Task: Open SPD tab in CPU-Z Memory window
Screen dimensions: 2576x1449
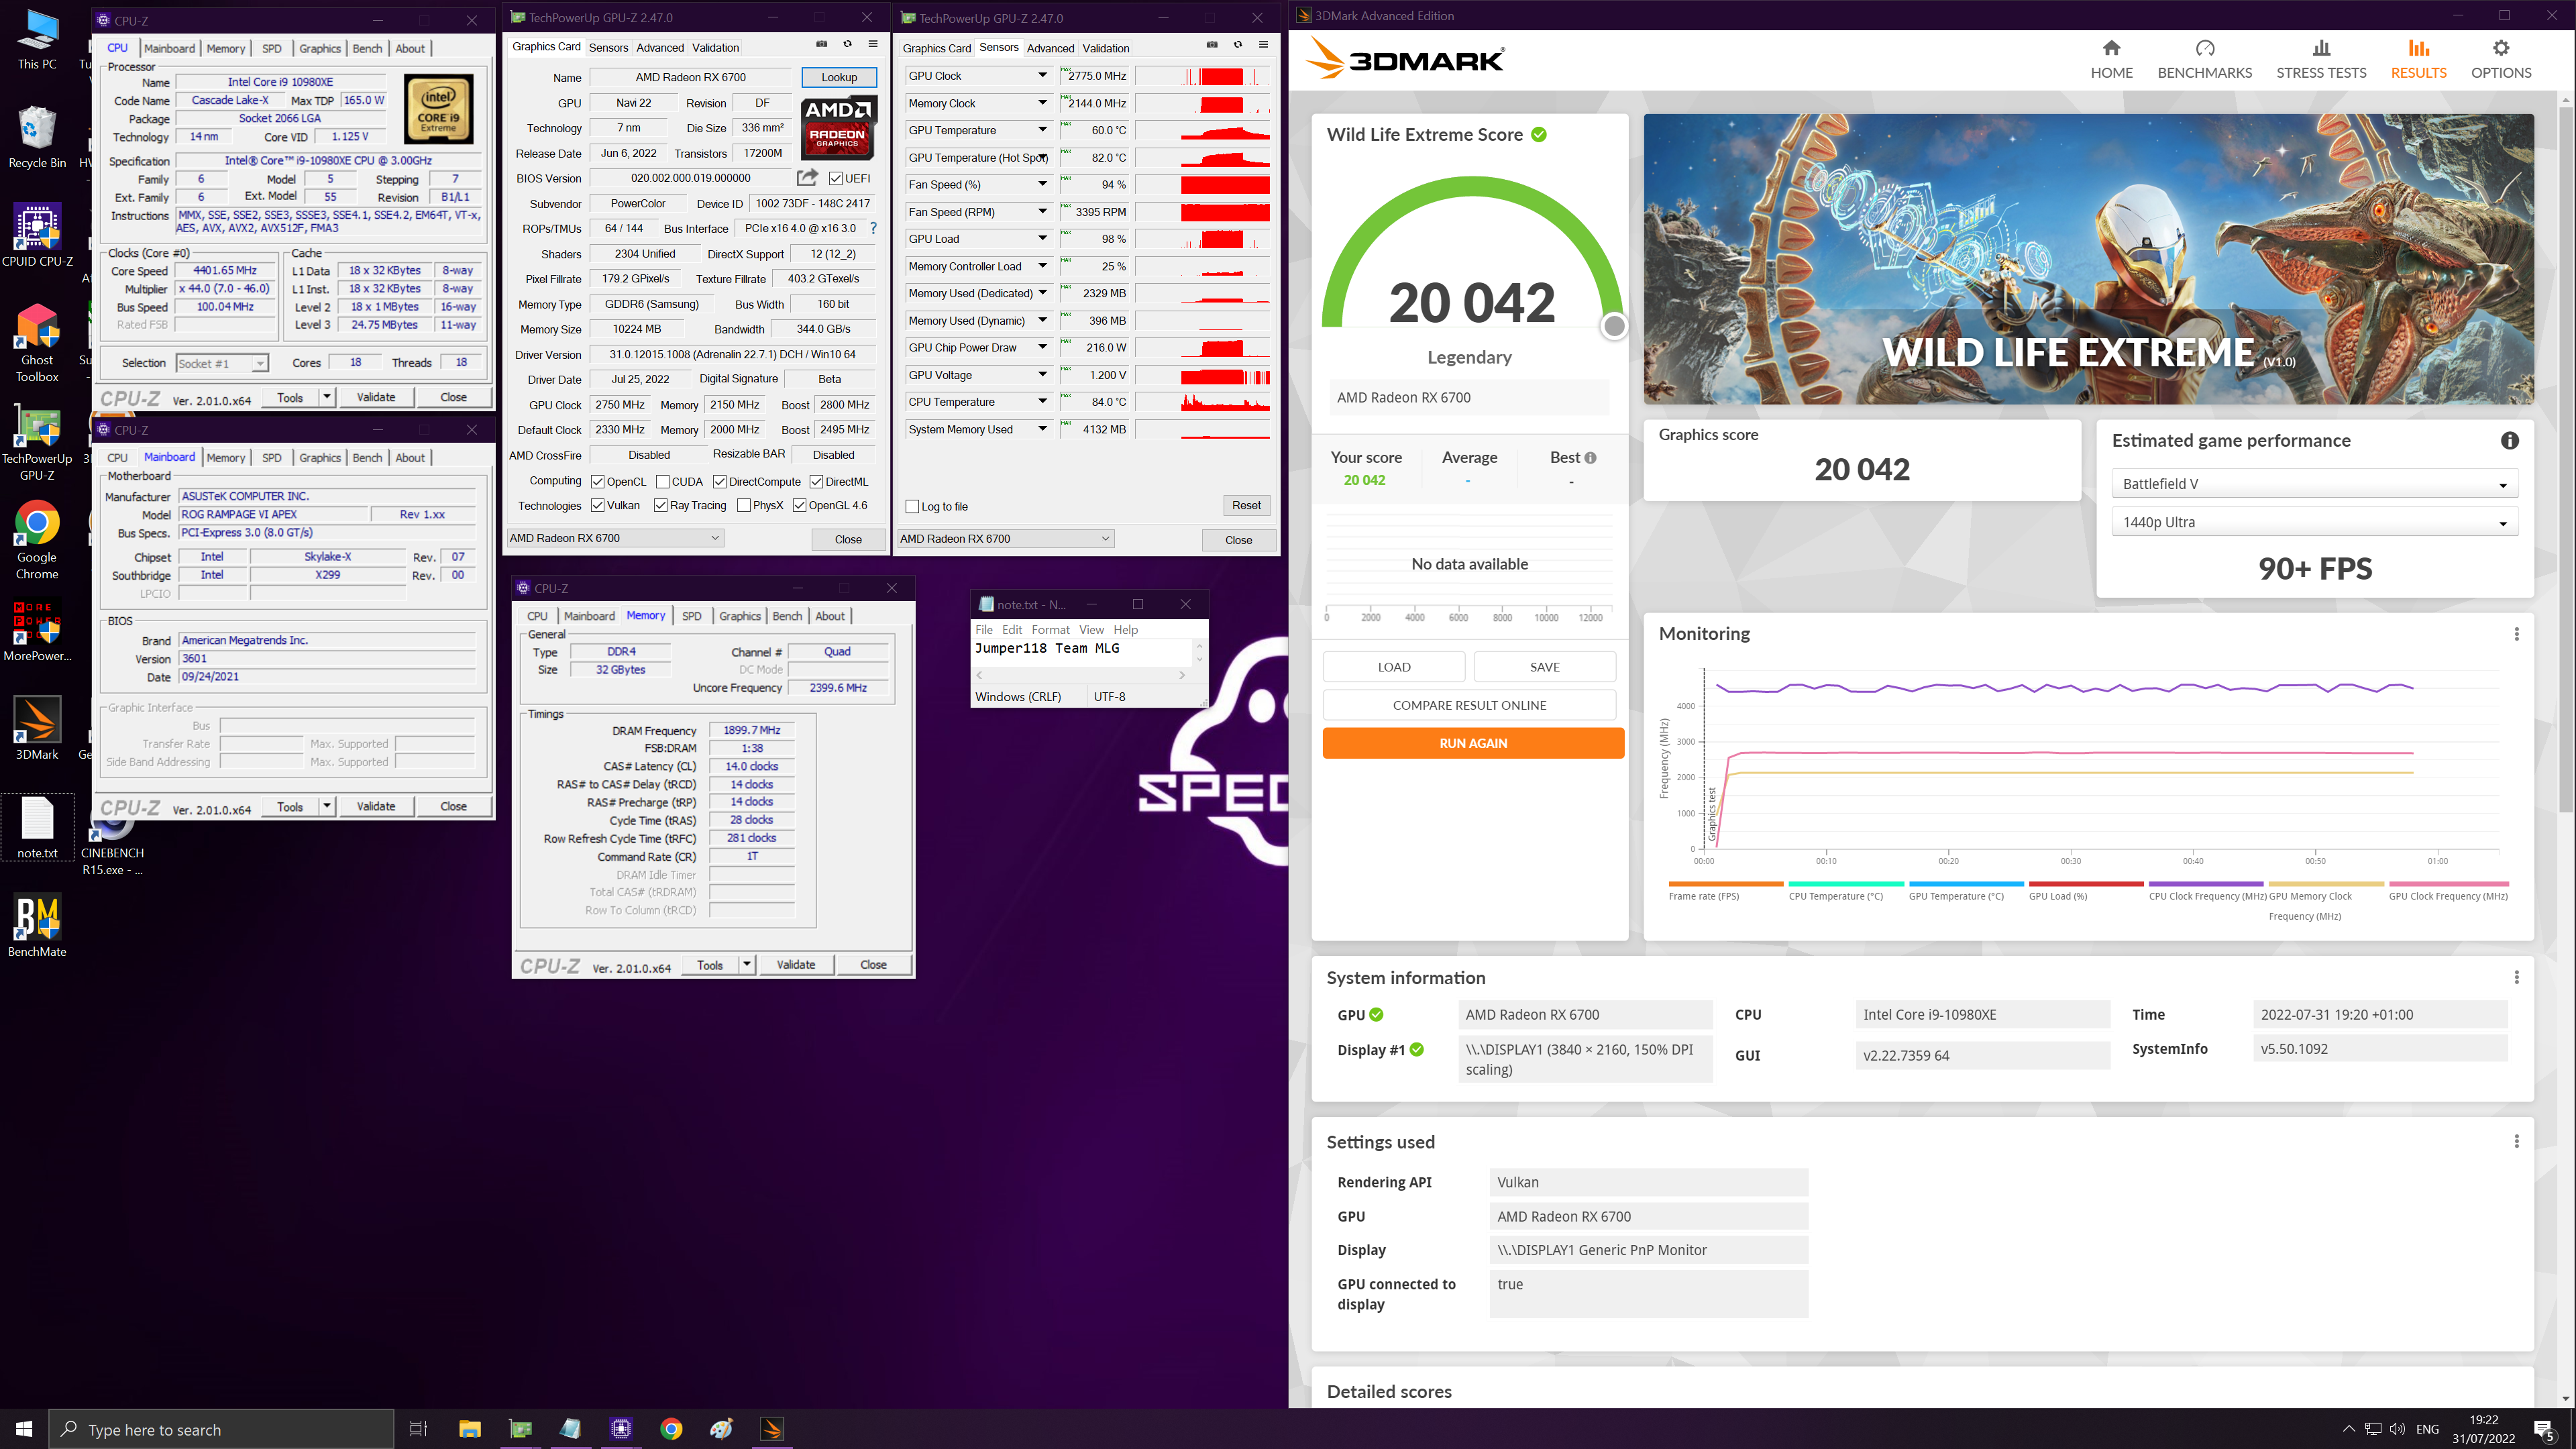Action: tap(691, 616)
